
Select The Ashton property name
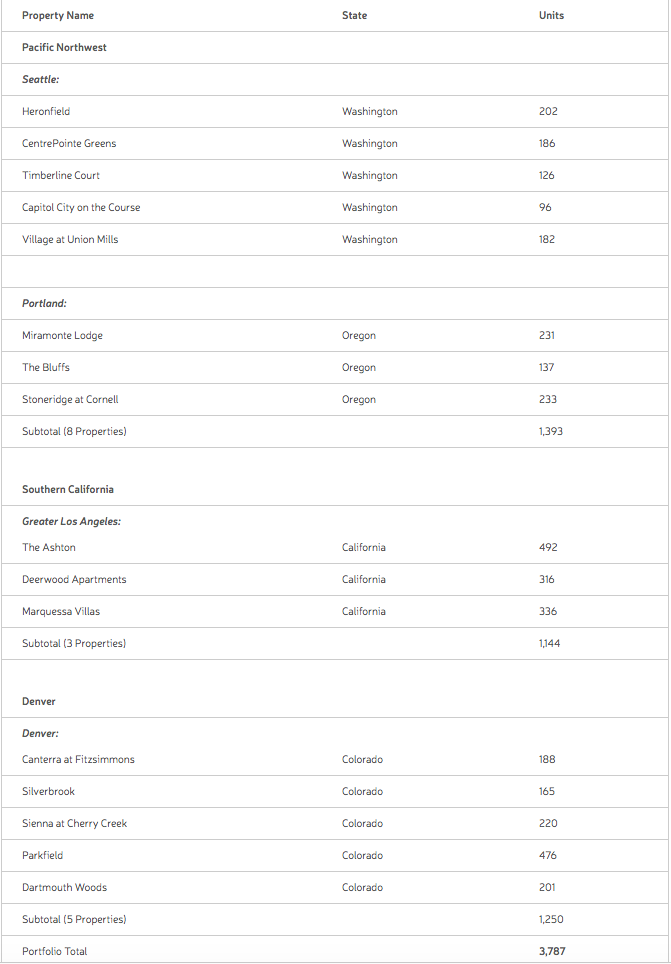pos(49,548)
